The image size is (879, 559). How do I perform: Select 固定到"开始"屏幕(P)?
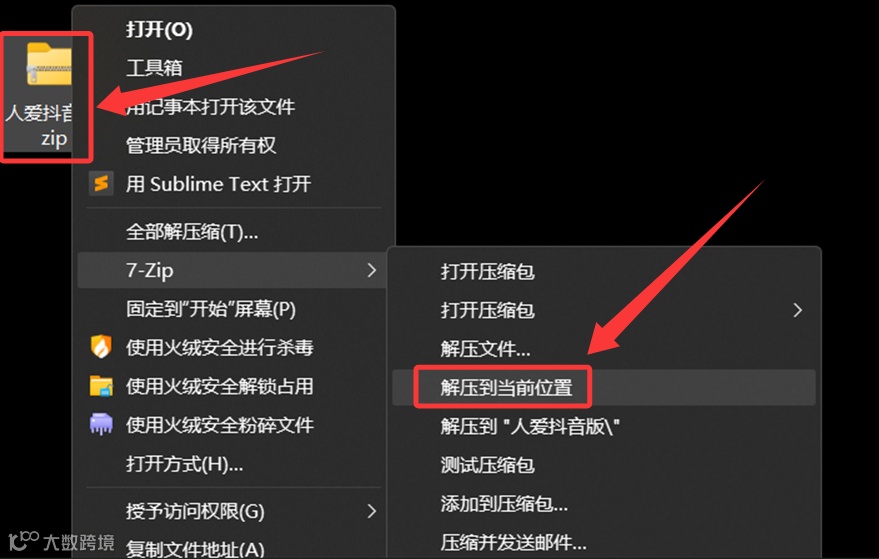(211, 309)
